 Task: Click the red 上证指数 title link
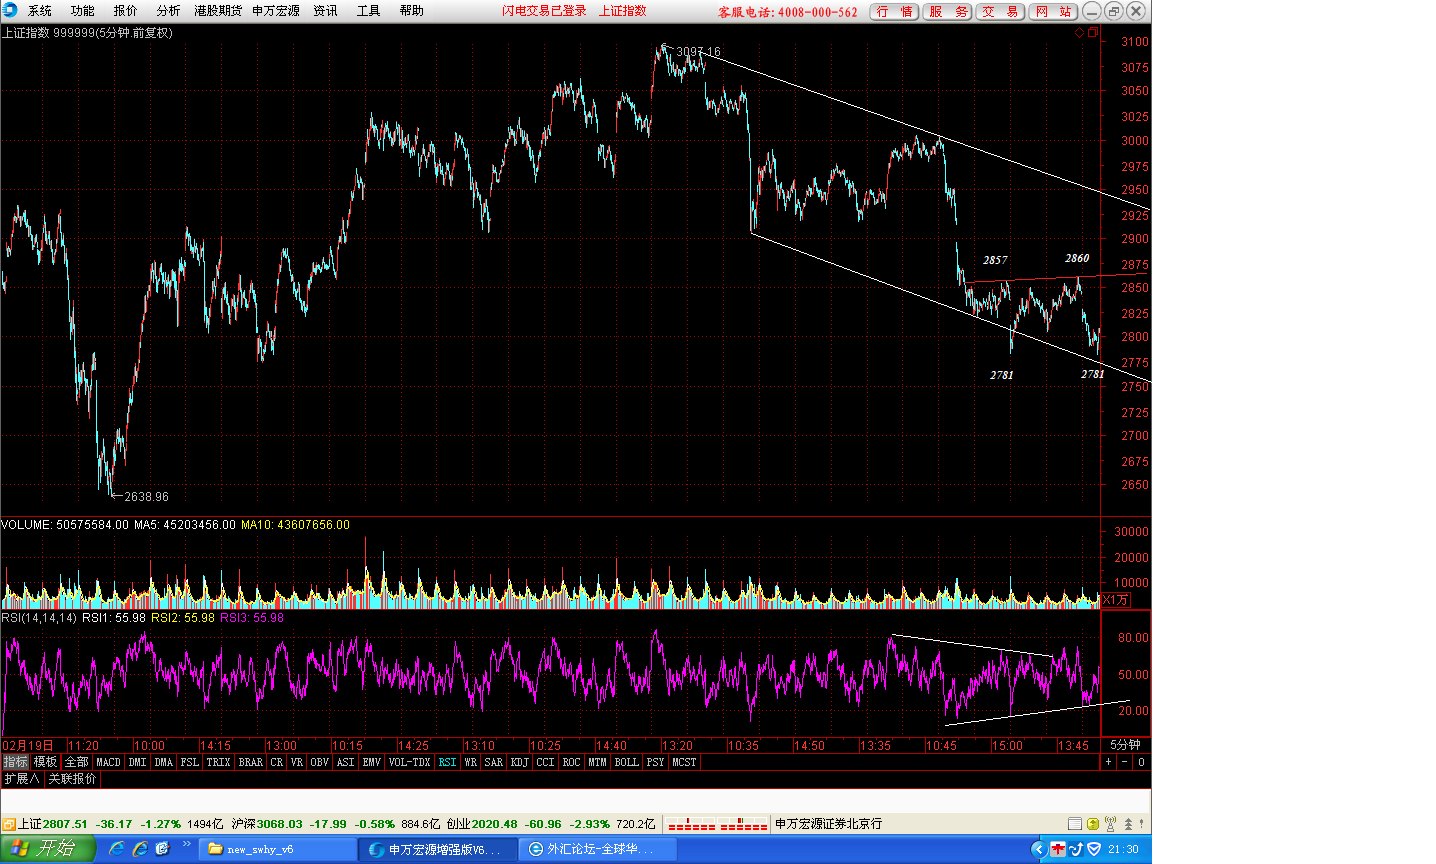623,11
